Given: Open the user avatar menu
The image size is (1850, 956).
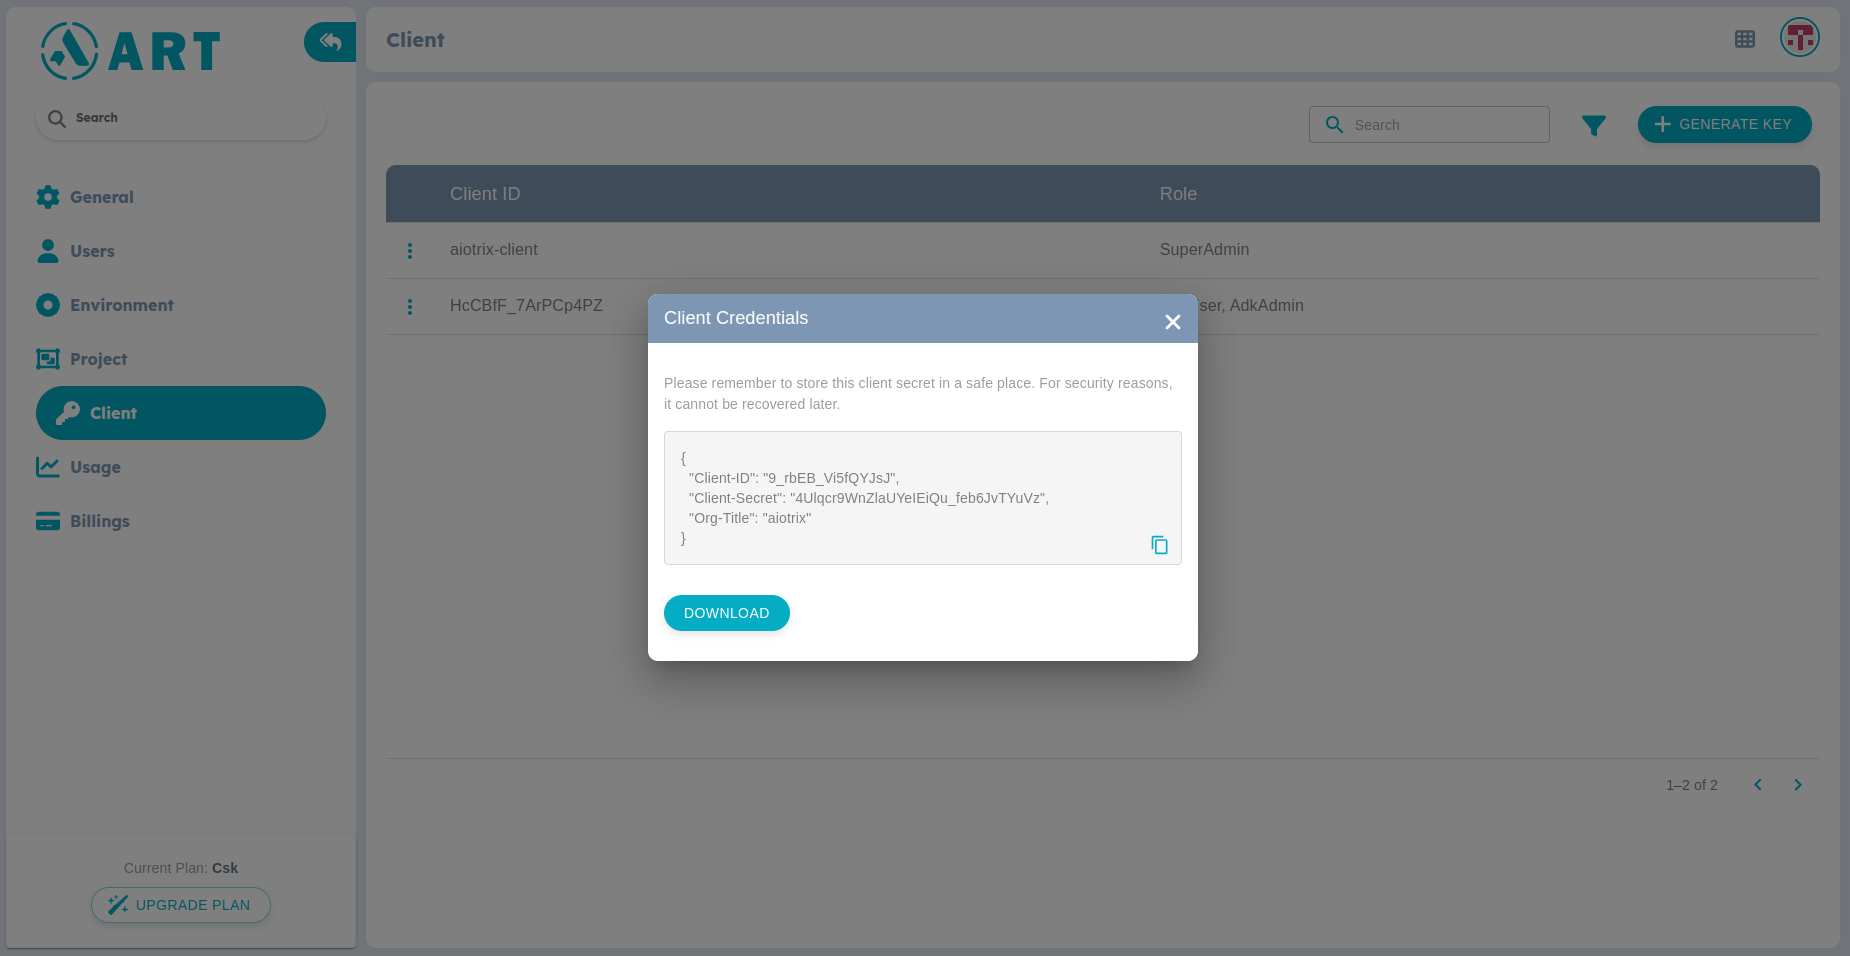Looking at the screenshot, I should [1800, 38].
